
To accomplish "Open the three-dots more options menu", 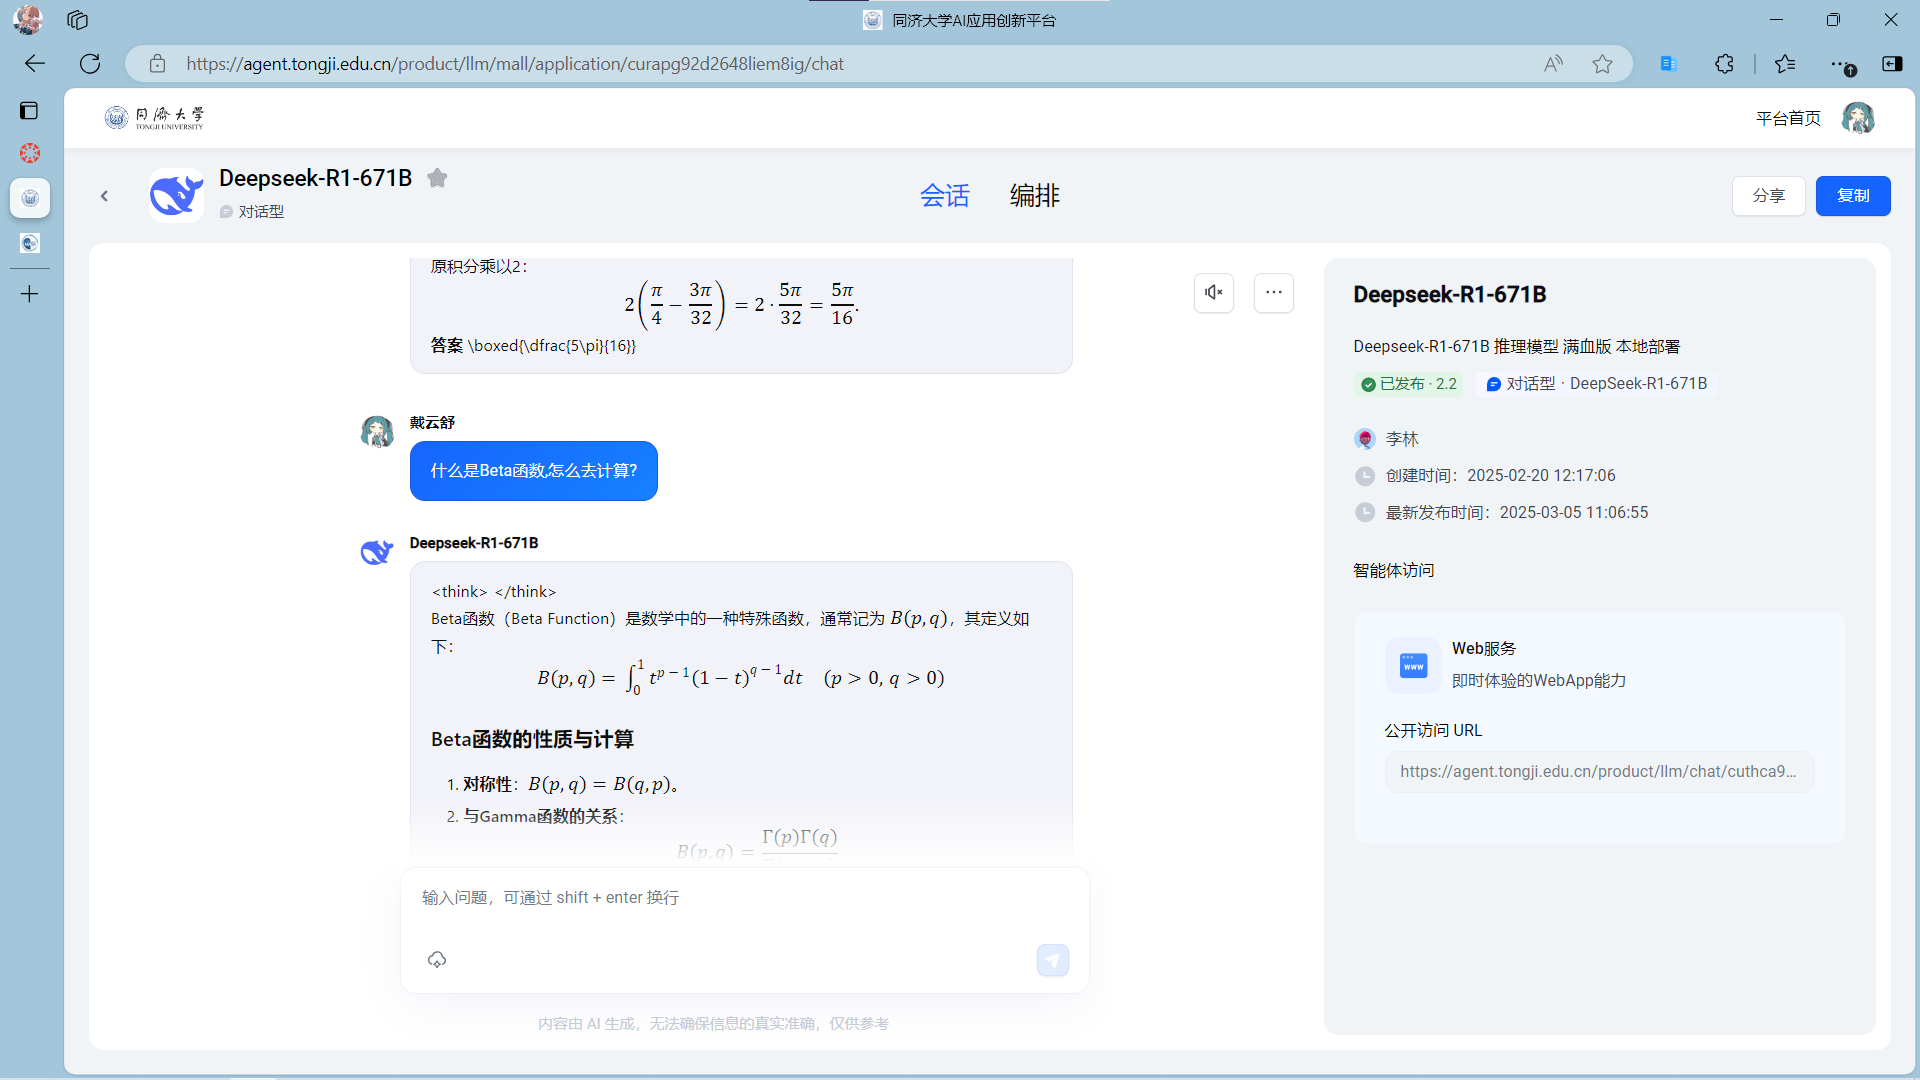I will tap(1273, 292).
